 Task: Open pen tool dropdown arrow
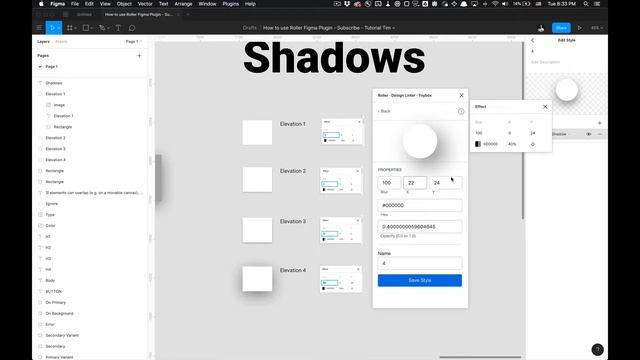[108, 28]
